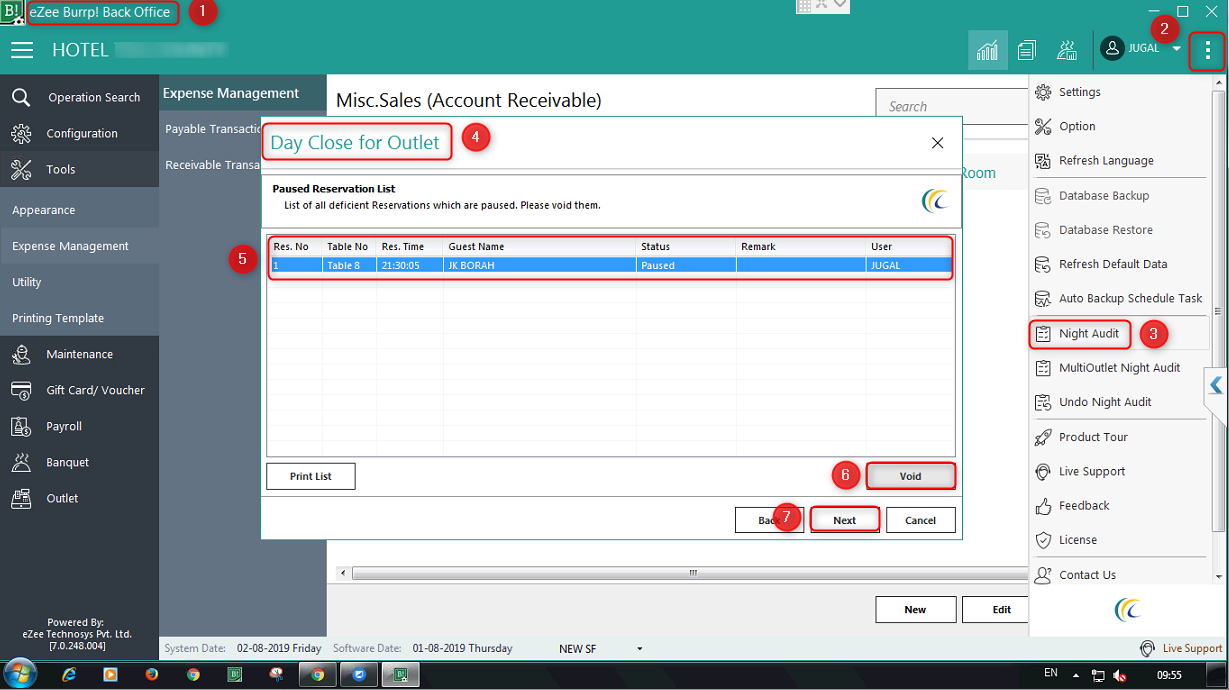Click the Cancel button in dialog
The image size is (1229, 690).
(920, 520)
